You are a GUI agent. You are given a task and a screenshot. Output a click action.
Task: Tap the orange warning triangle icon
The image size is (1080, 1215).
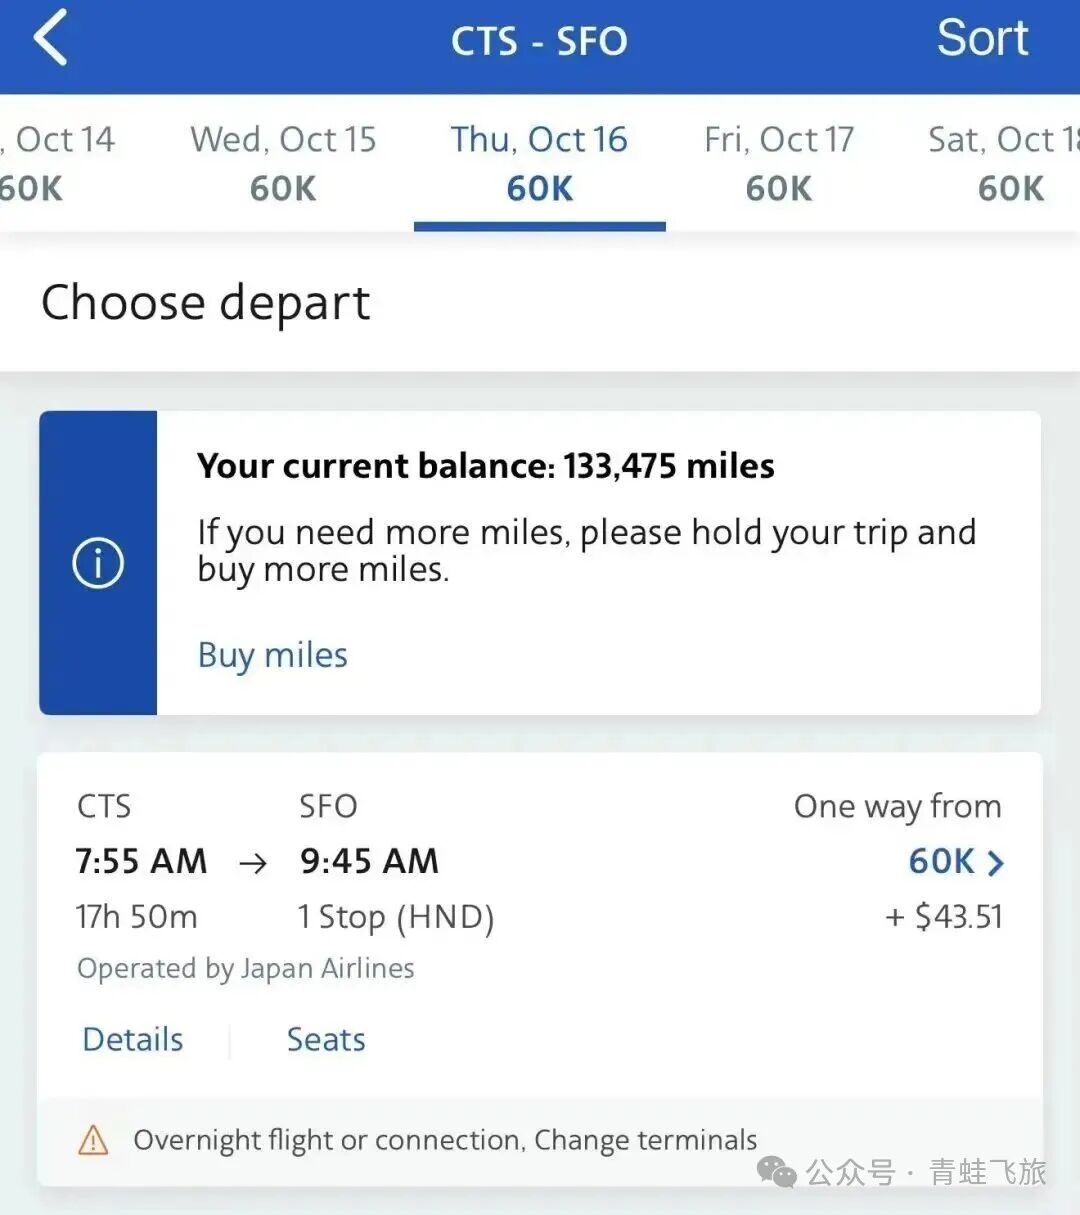93,1139
